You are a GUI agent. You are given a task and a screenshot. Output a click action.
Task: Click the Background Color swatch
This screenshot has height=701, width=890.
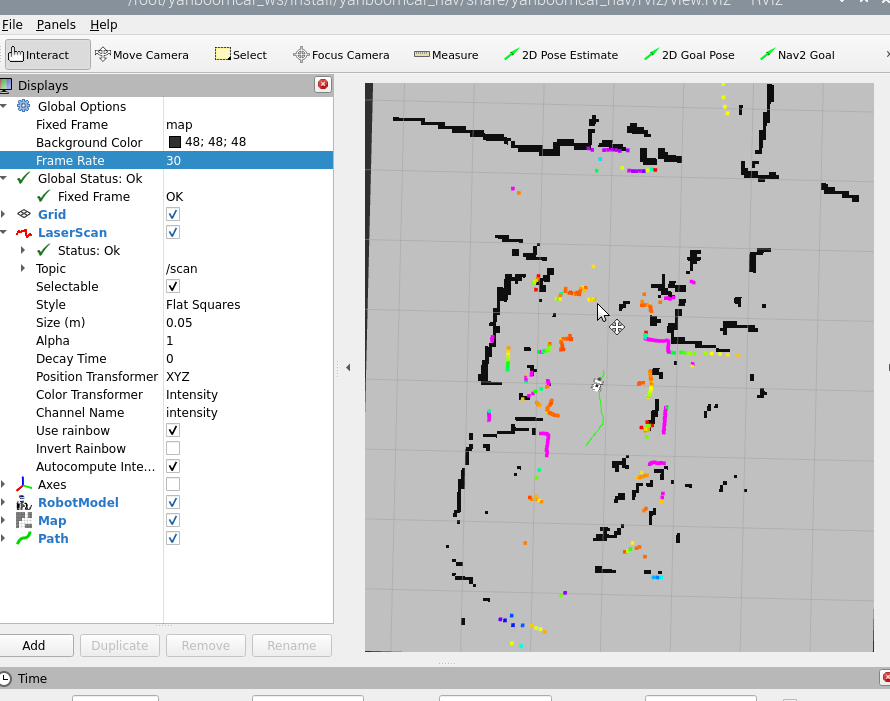(175, 142)
